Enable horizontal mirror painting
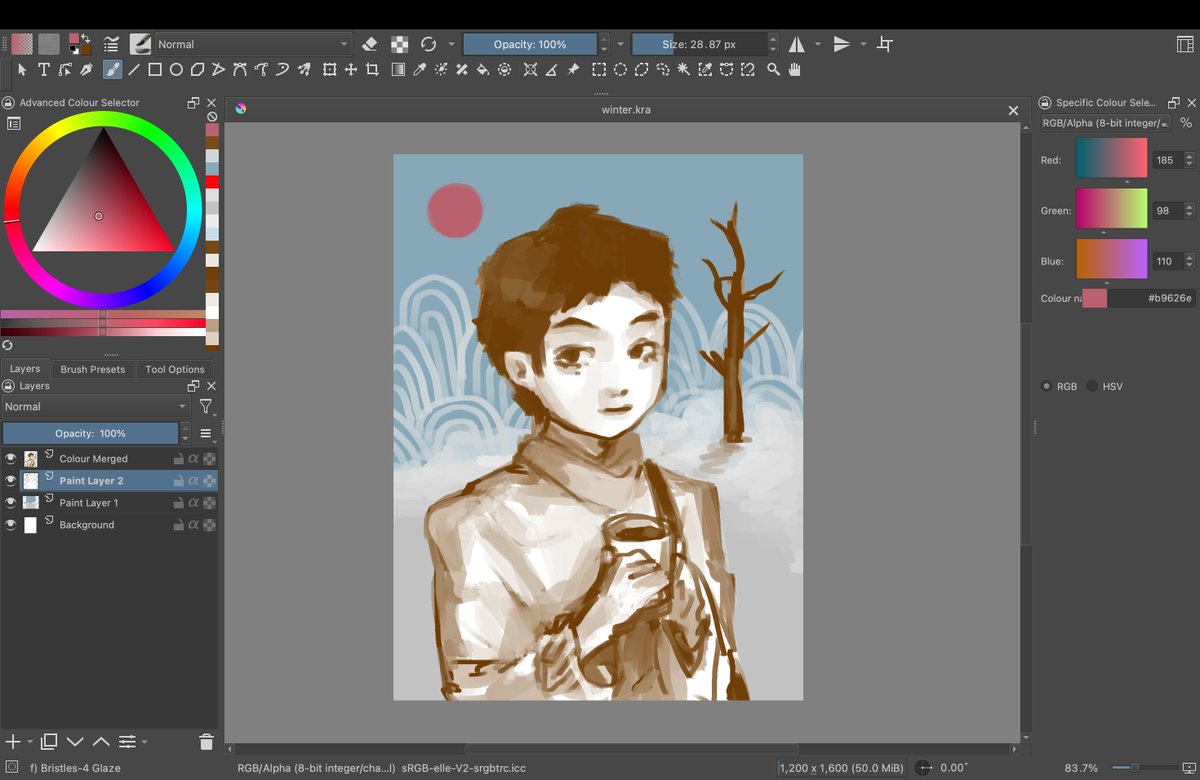This screenshot has width=1200, height=780. pos(797,44)
